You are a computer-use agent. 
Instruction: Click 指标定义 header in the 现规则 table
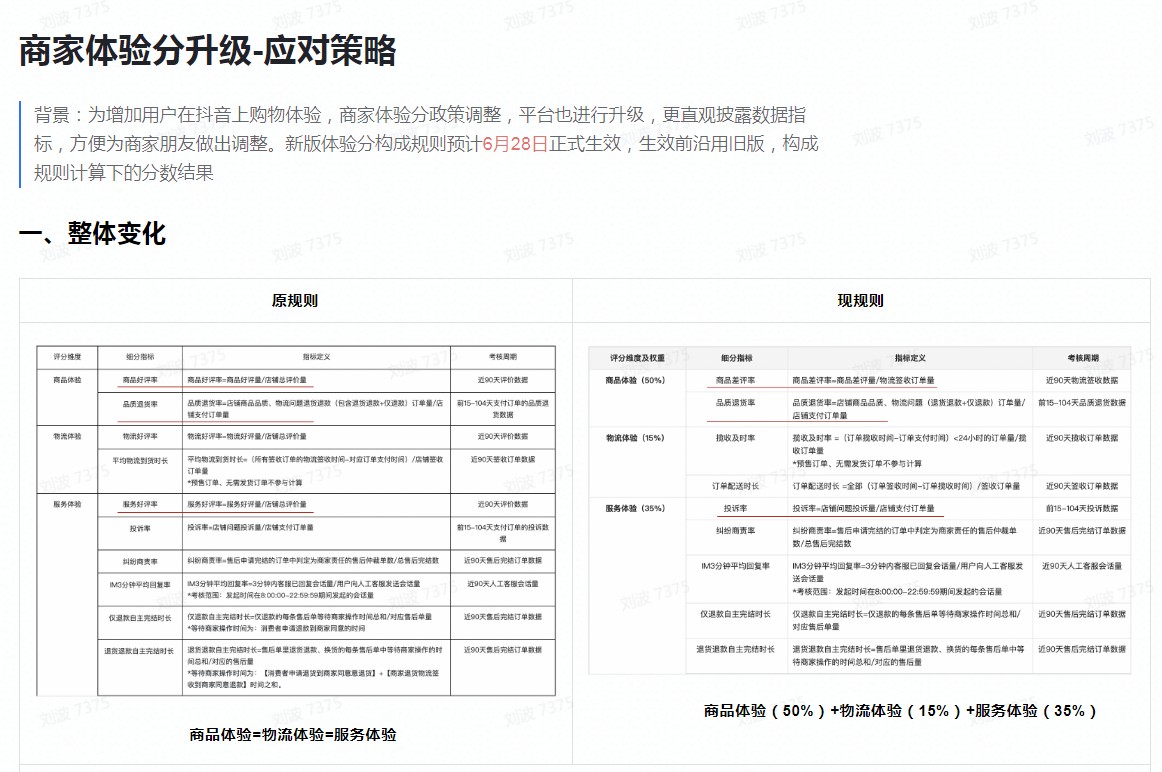(x=910, y=359)
